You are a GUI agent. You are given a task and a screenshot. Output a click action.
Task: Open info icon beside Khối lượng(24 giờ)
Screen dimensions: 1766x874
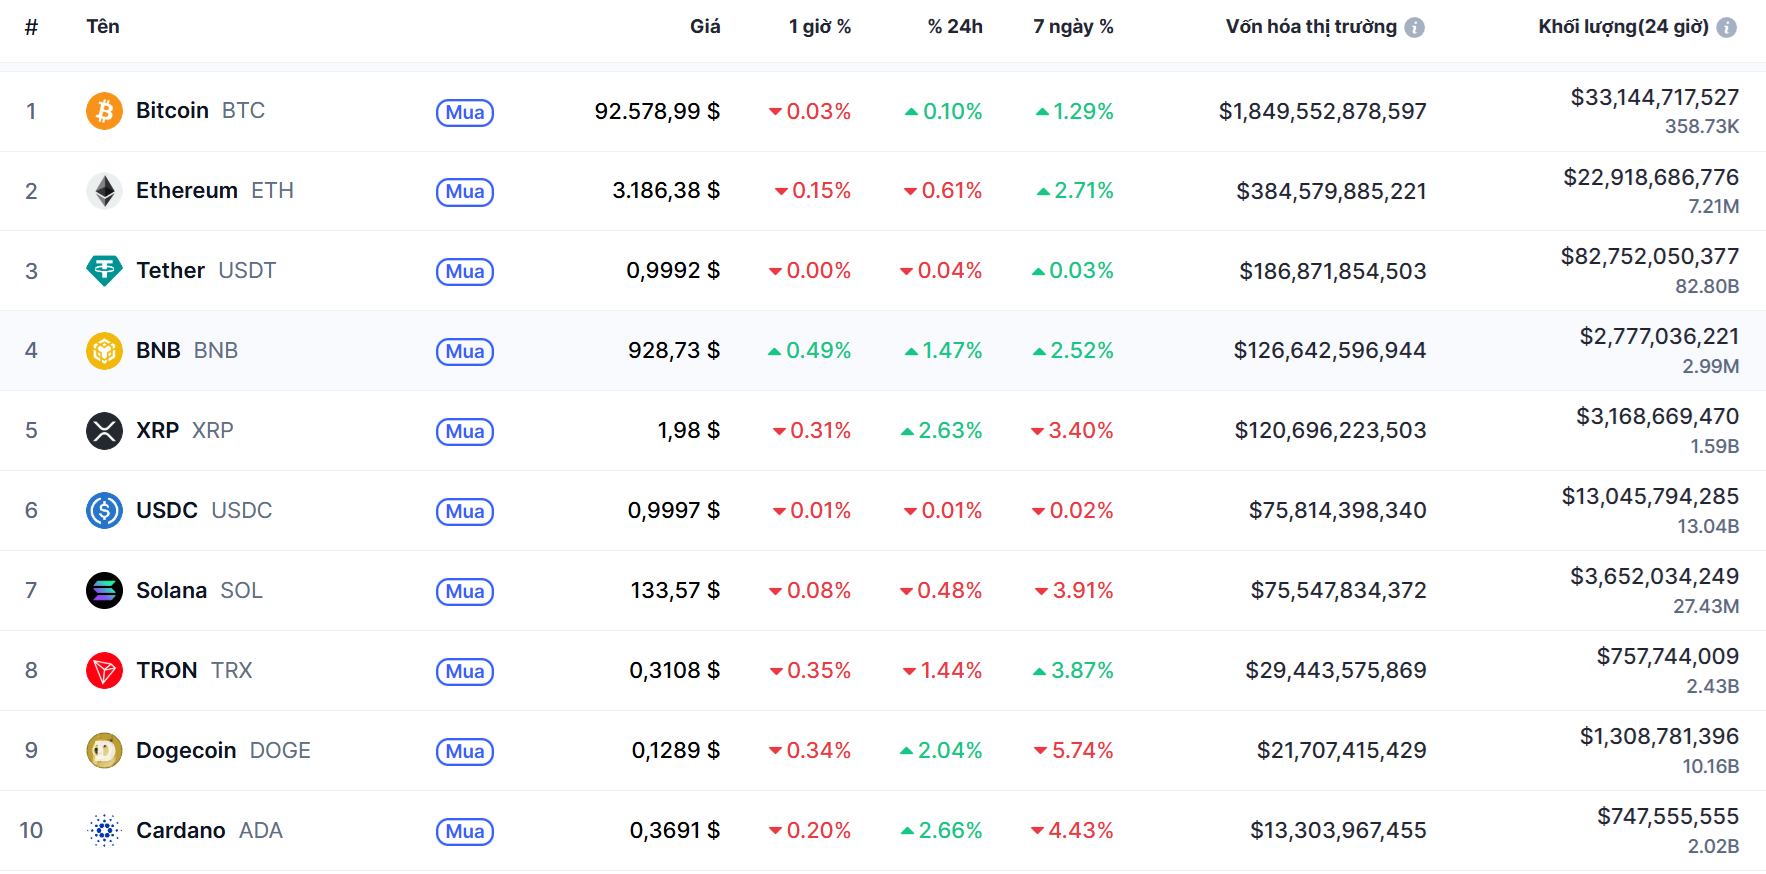(1726, 28)
